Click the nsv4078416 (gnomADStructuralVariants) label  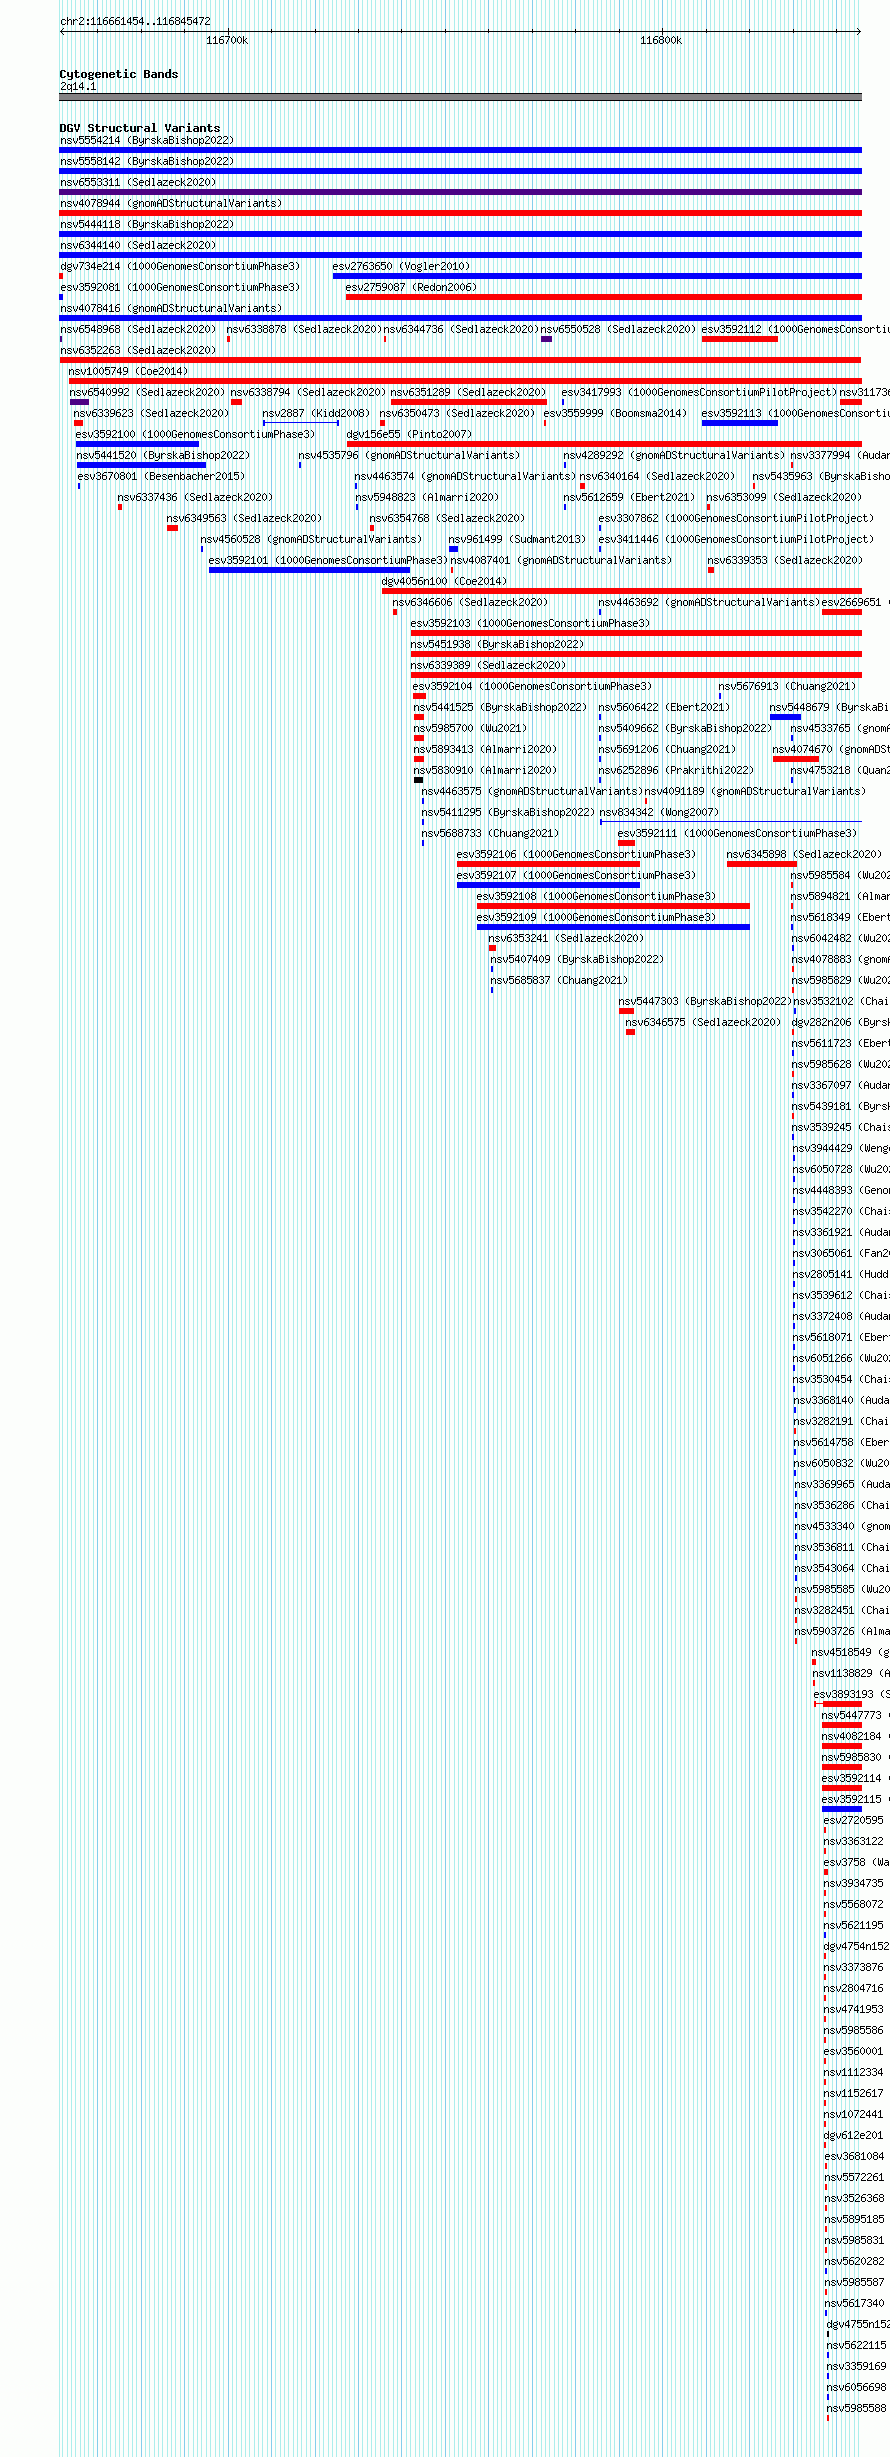[171, 309]
